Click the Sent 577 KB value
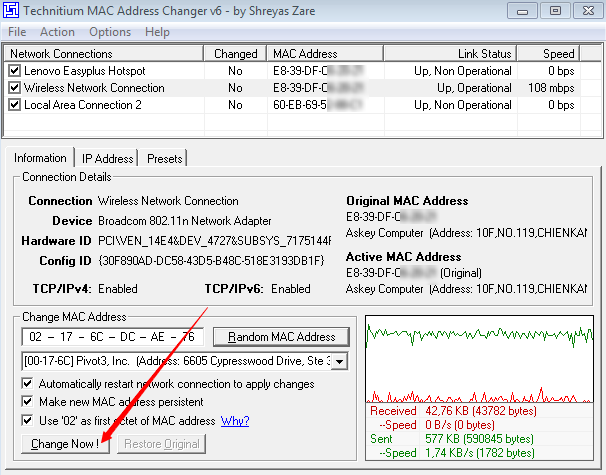The width and height of the screenshot is (606, 475). [479, 439]
